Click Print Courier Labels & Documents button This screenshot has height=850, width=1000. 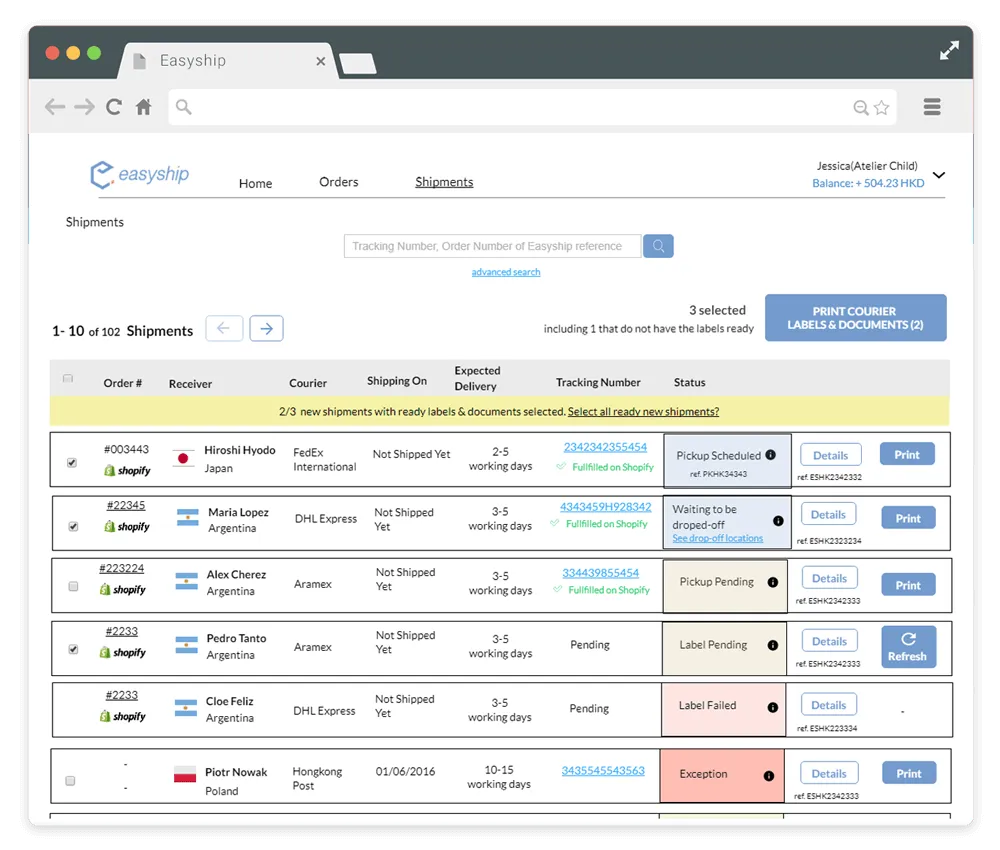coord(855,318)
